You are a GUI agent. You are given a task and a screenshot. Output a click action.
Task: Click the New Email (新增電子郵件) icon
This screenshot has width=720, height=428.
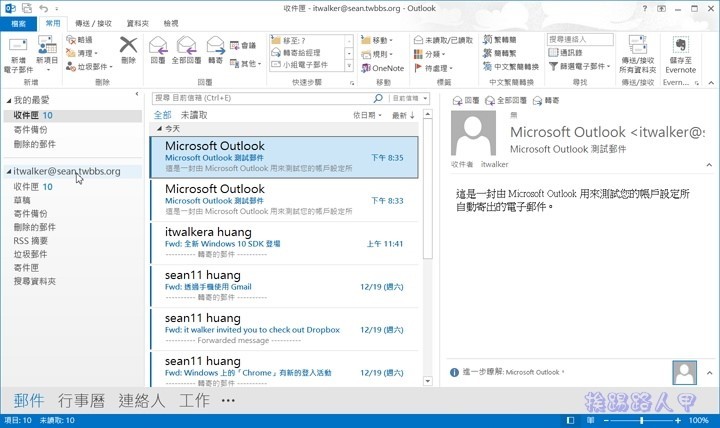point(18,45)
